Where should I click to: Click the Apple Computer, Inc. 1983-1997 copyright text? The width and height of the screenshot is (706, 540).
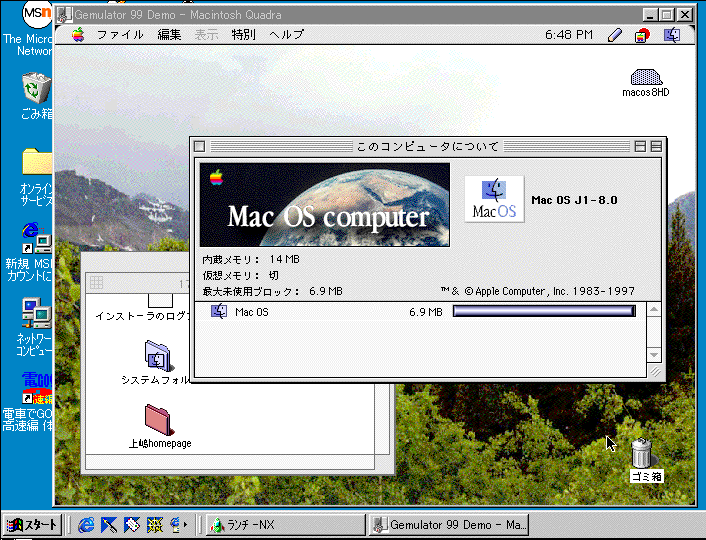538,291
